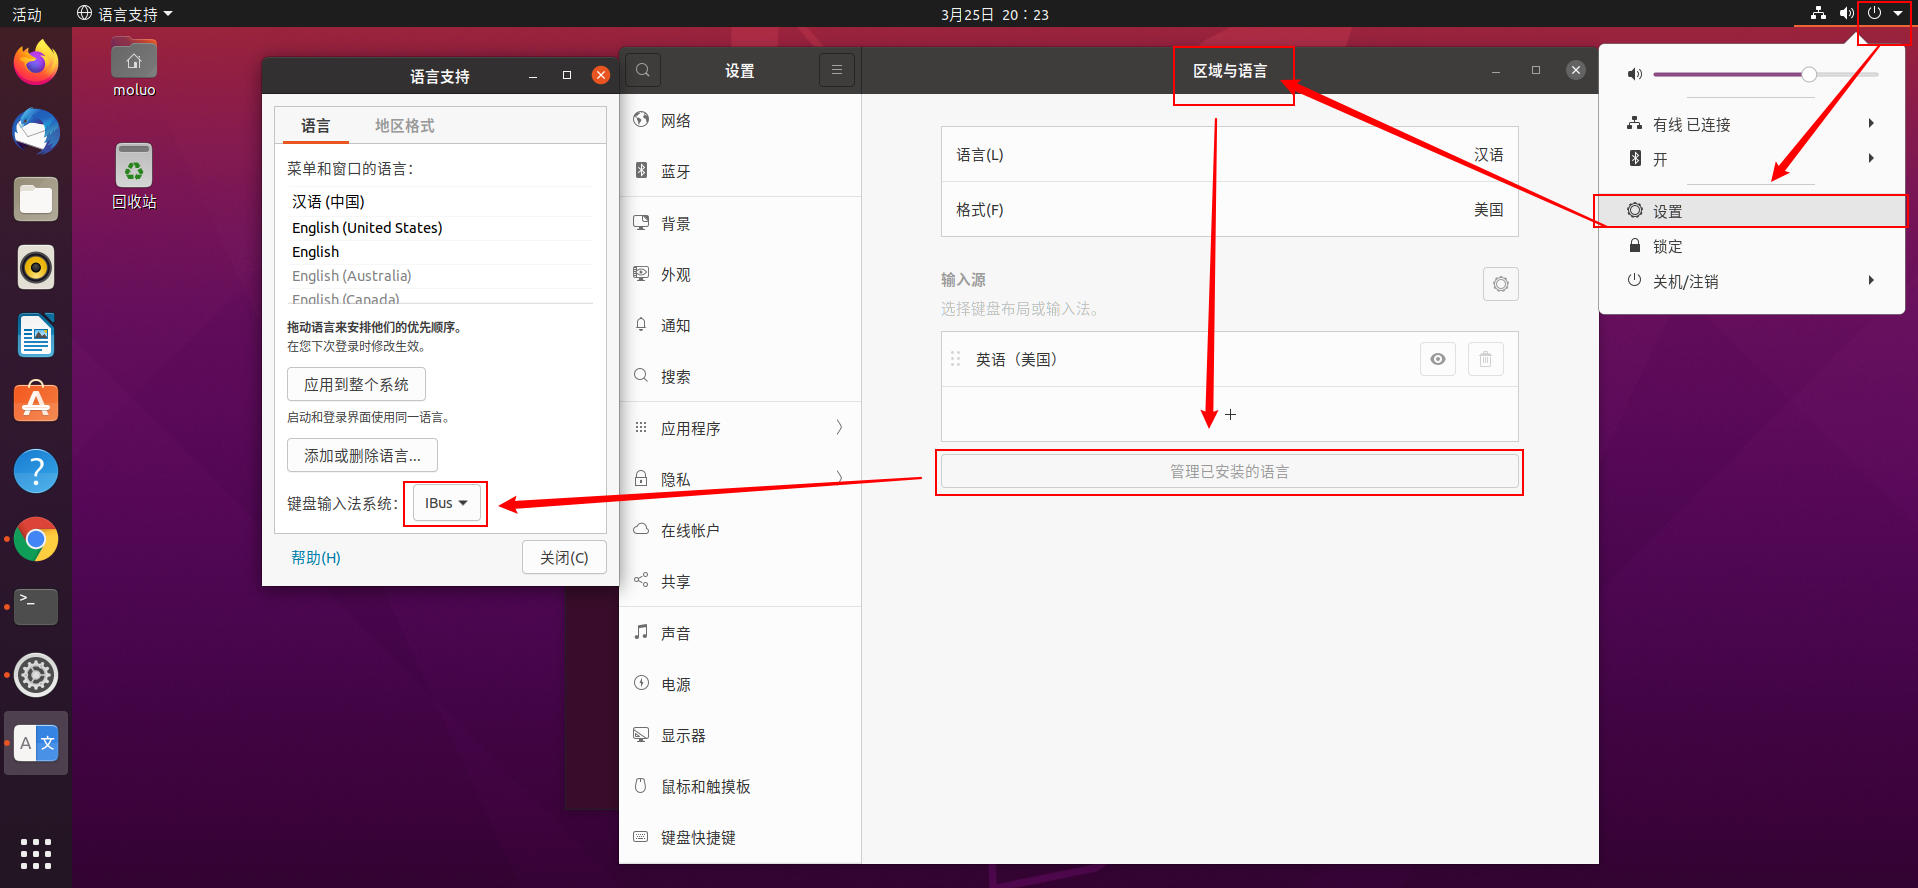Open input source options gear
The height and width of the screenshot is (888, 1918).
(1500, 284)
